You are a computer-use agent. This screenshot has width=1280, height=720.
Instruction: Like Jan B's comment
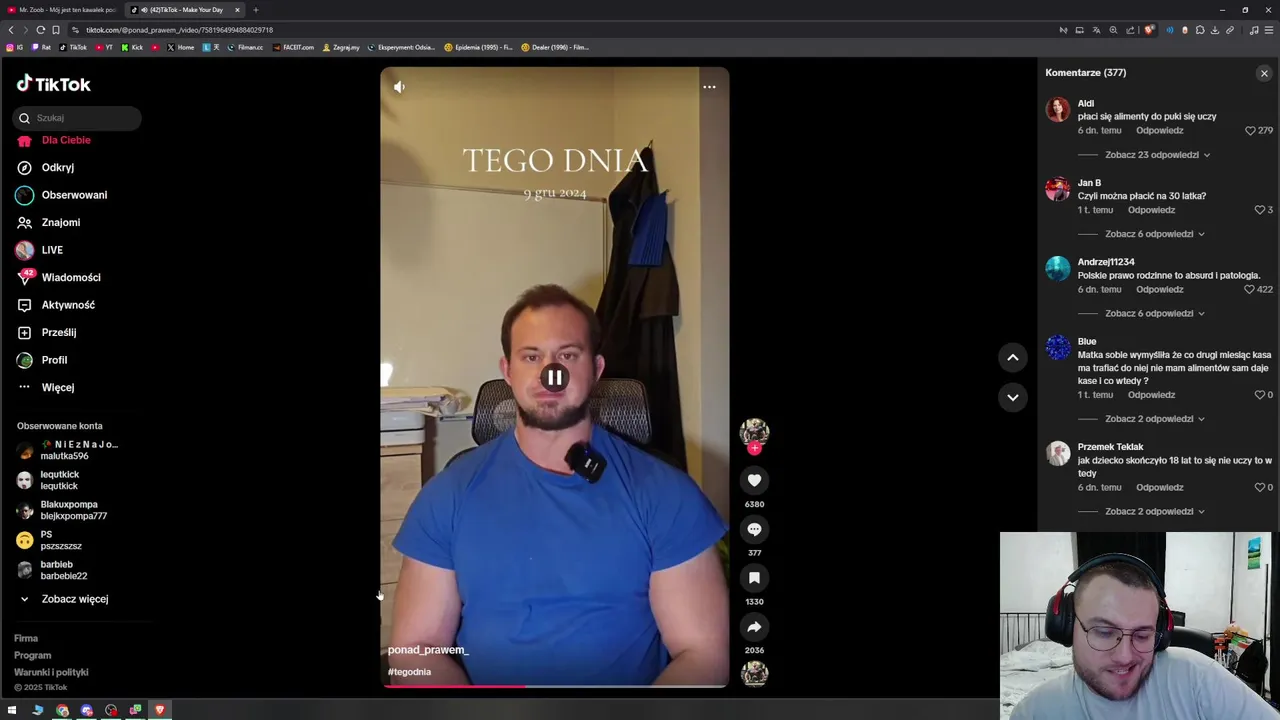point(1259,210)
